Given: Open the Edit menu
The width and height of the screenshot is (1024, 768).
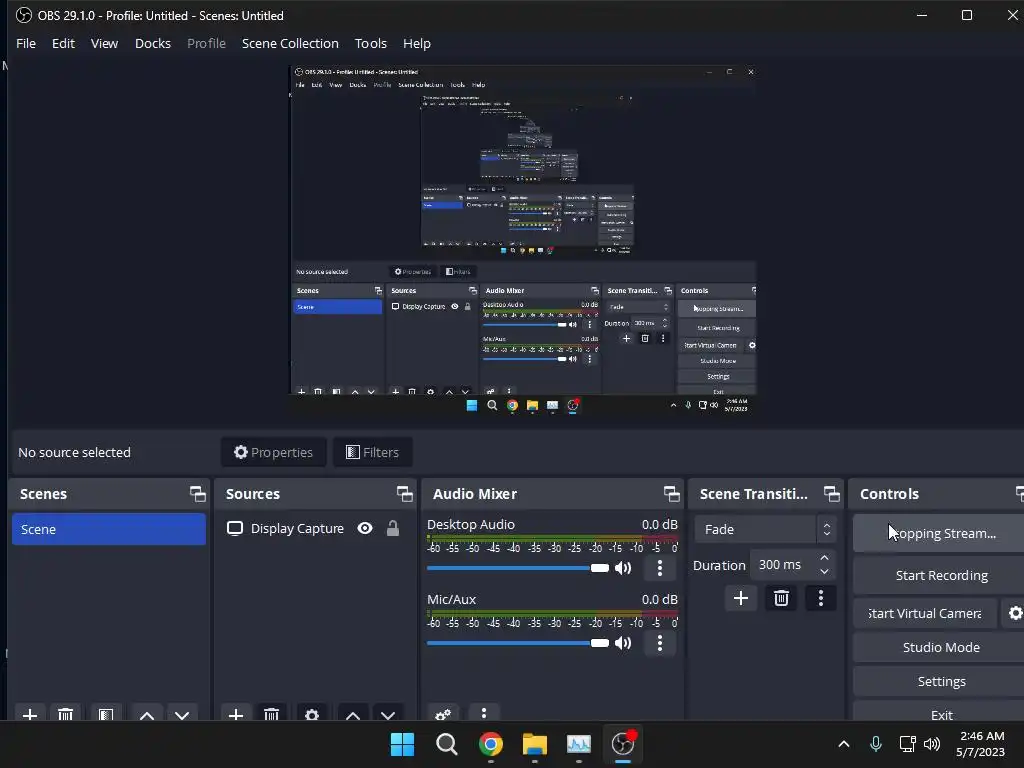Looking at the screenshot, I should 63,43.
